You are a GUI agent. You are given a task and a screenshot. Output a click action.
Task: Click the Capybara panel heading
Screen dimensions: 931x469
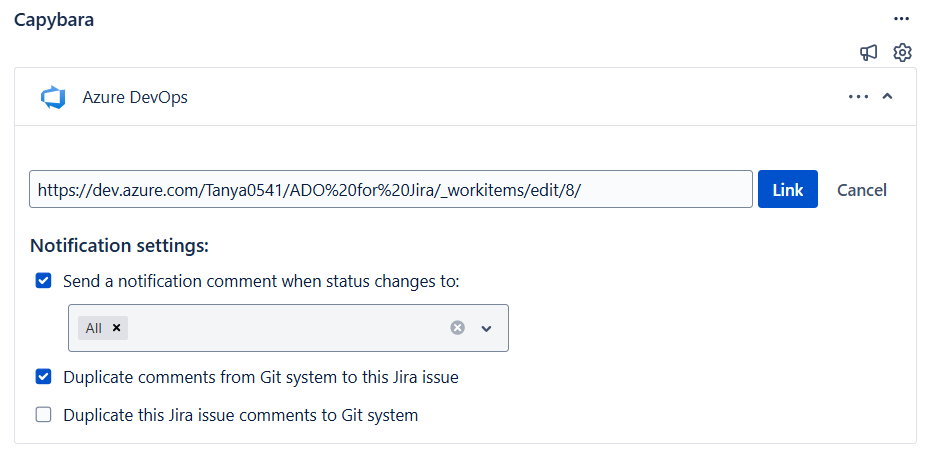pos(54,19)
